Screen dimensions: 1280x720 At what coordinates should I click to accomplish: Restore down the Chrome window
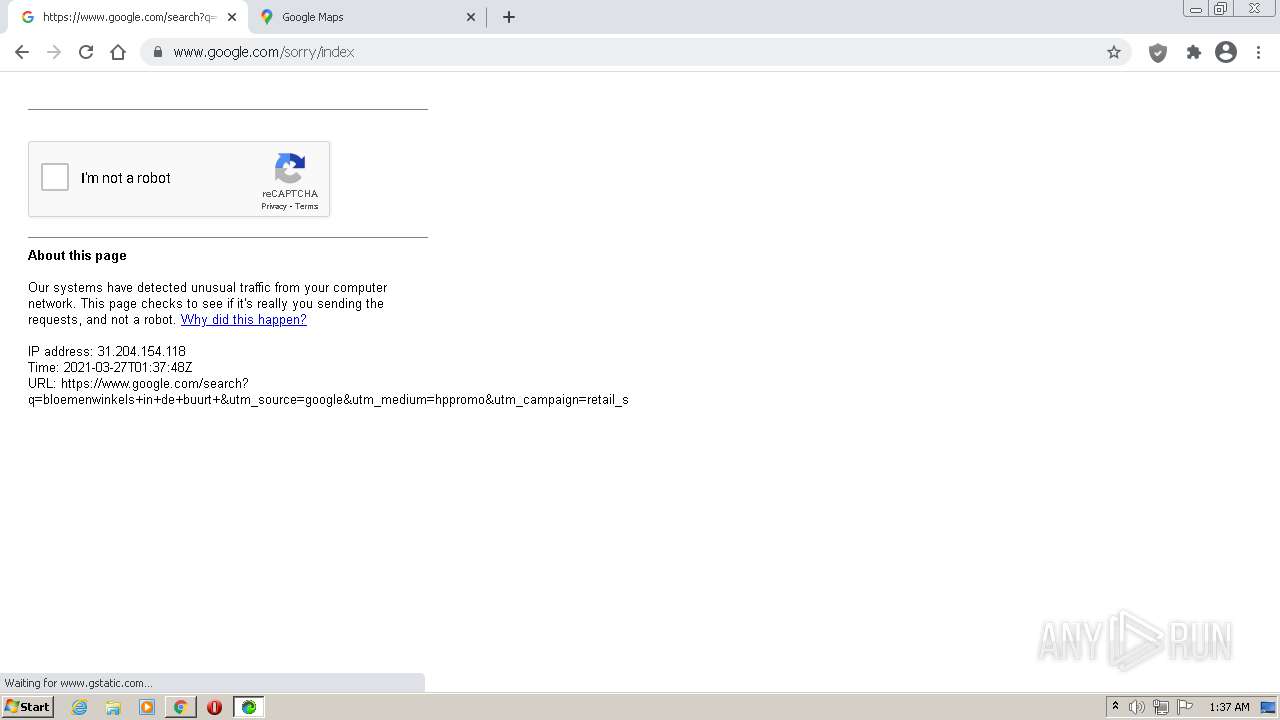point(1221,9)
